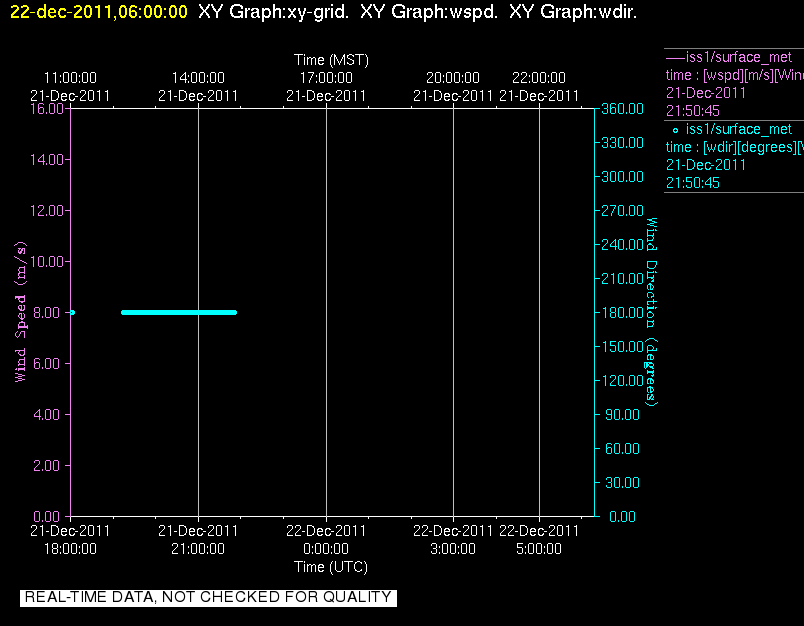Select the magenta iss1/surface_met wspd legend entry
Viewport: 804px width, 626px height.
734,84
